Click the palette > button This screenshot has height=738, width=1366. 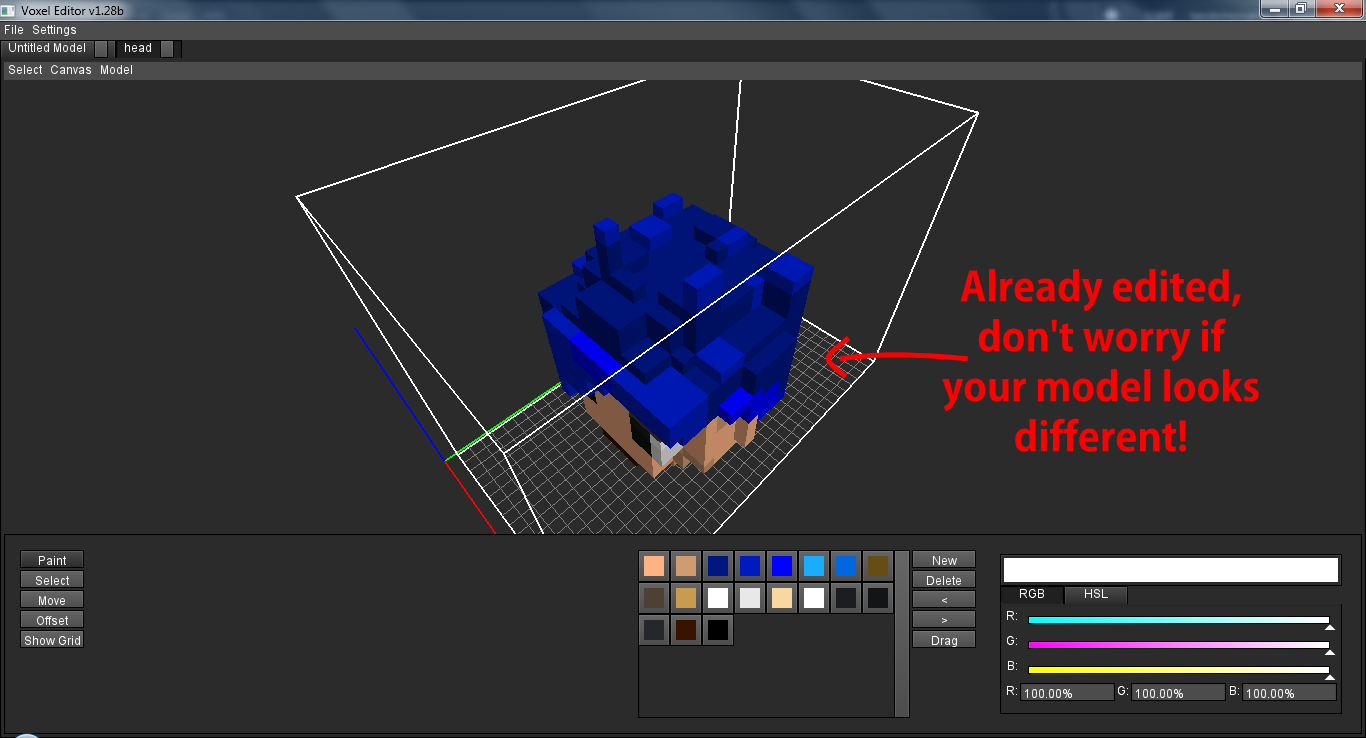click(944, 620)
